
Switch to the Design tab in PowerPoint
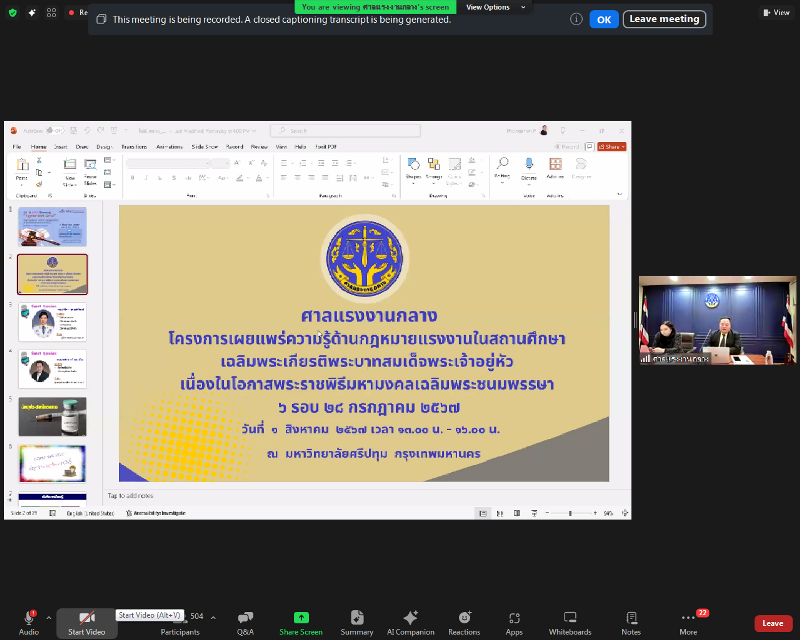pos(104,146)
